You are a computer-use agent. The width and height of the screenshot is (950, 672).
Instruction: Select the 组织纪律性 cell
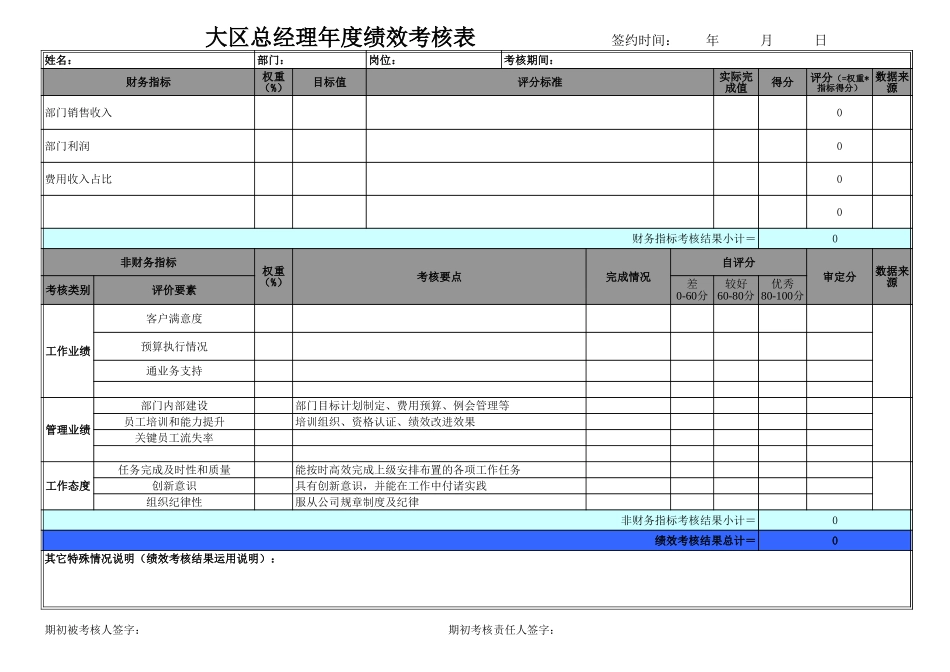coord(174,502)
